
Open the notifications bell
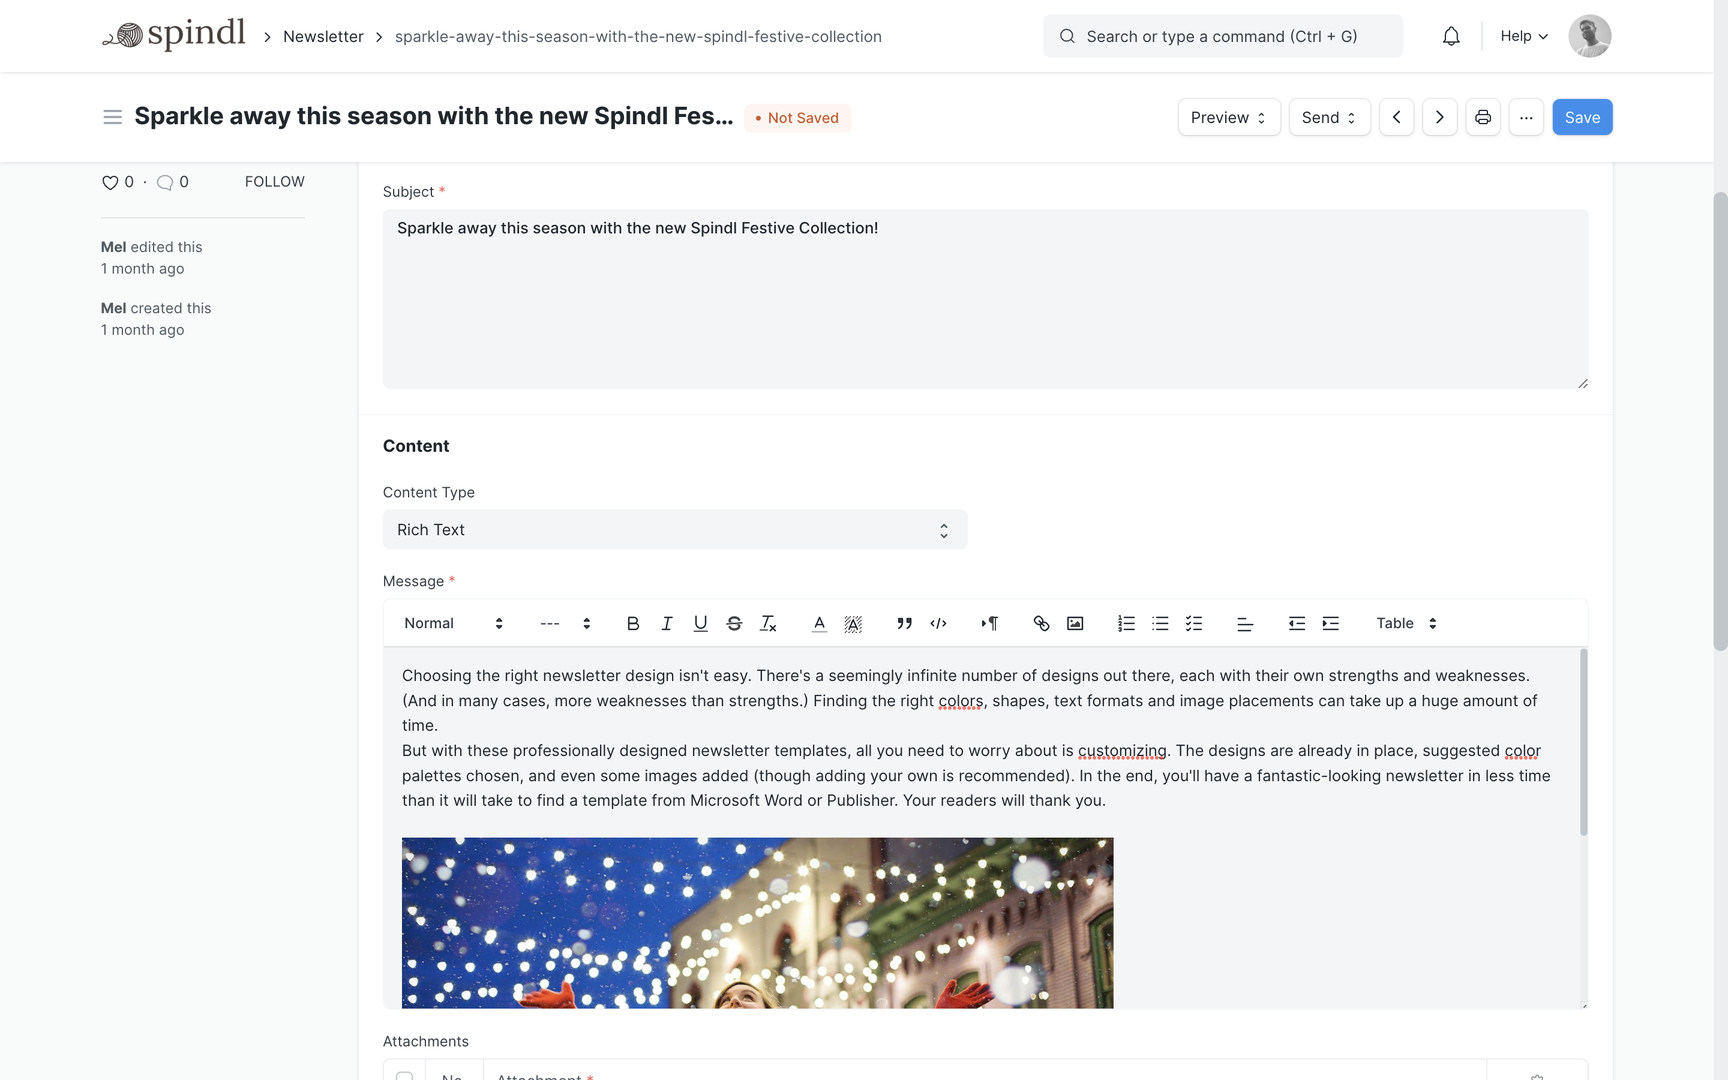[x=1451, y=36]
